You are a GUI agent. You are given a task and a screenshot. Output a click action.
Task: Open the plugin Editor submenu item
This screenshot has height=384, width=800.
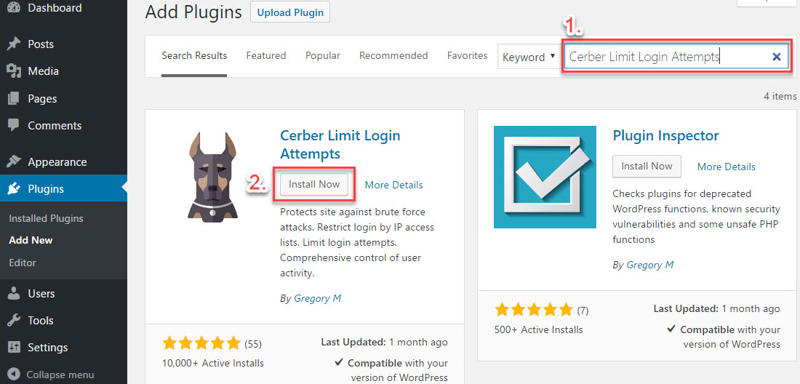point(22,263)
